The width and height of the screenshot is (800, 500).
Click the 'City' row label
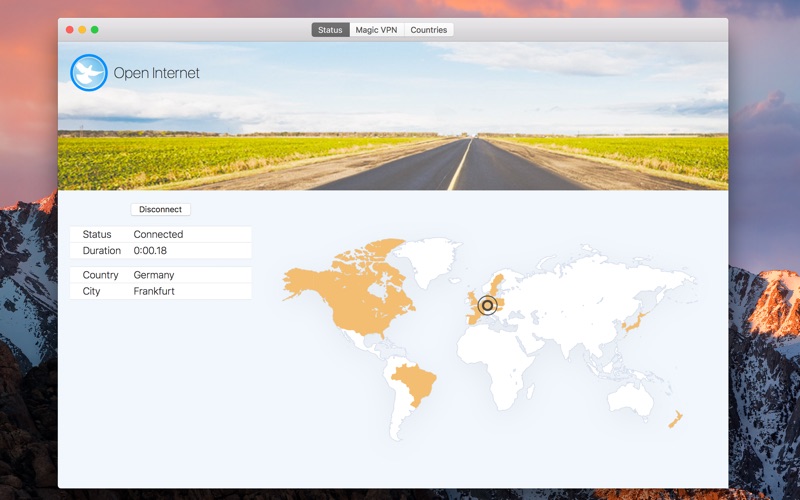pyautogui.click(x=91, y=291)
